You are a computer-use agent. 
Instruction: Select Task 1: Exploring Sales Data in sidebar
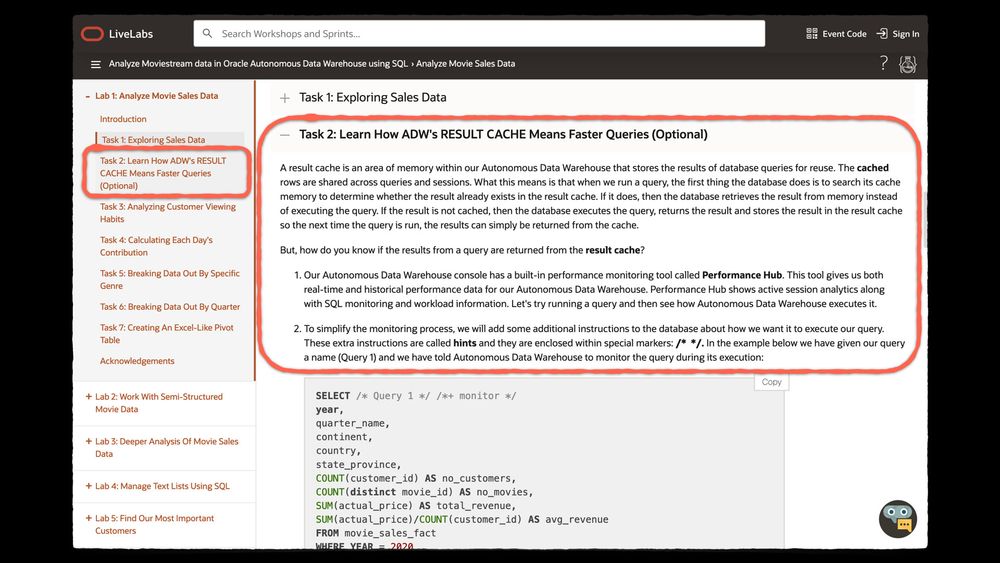154,140
